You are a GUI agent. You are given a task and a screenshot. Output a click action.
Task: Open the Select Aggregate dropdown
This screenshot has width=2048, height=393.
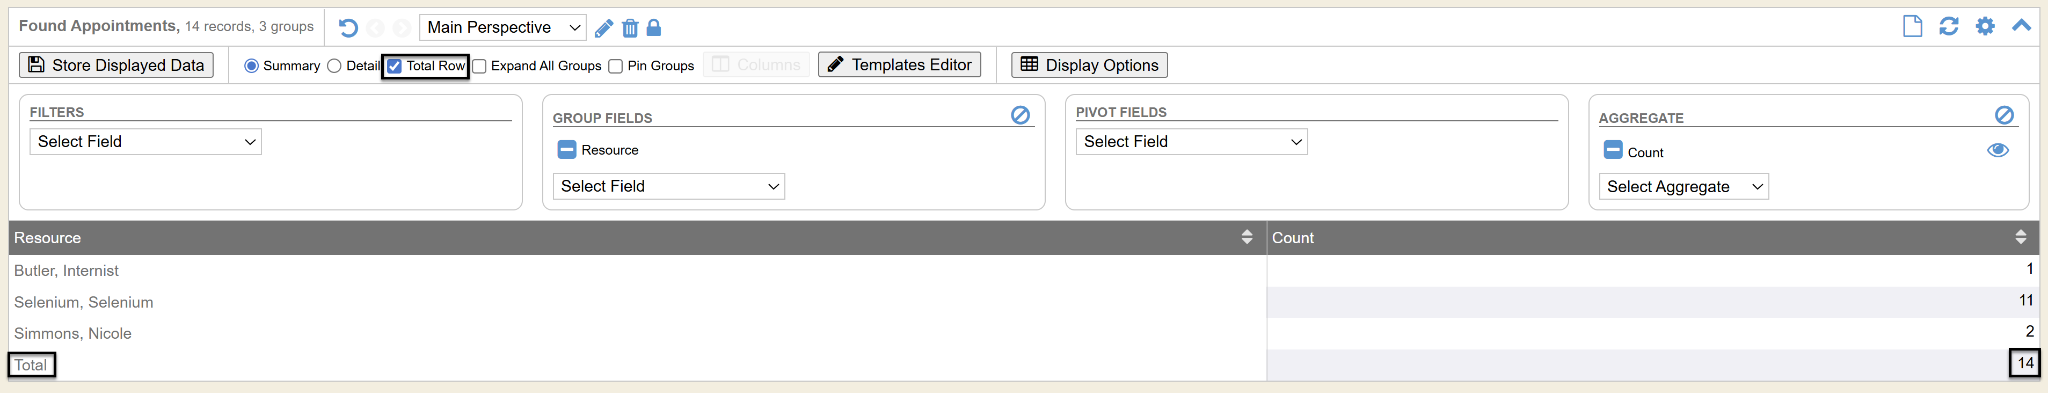(1684, 187)
